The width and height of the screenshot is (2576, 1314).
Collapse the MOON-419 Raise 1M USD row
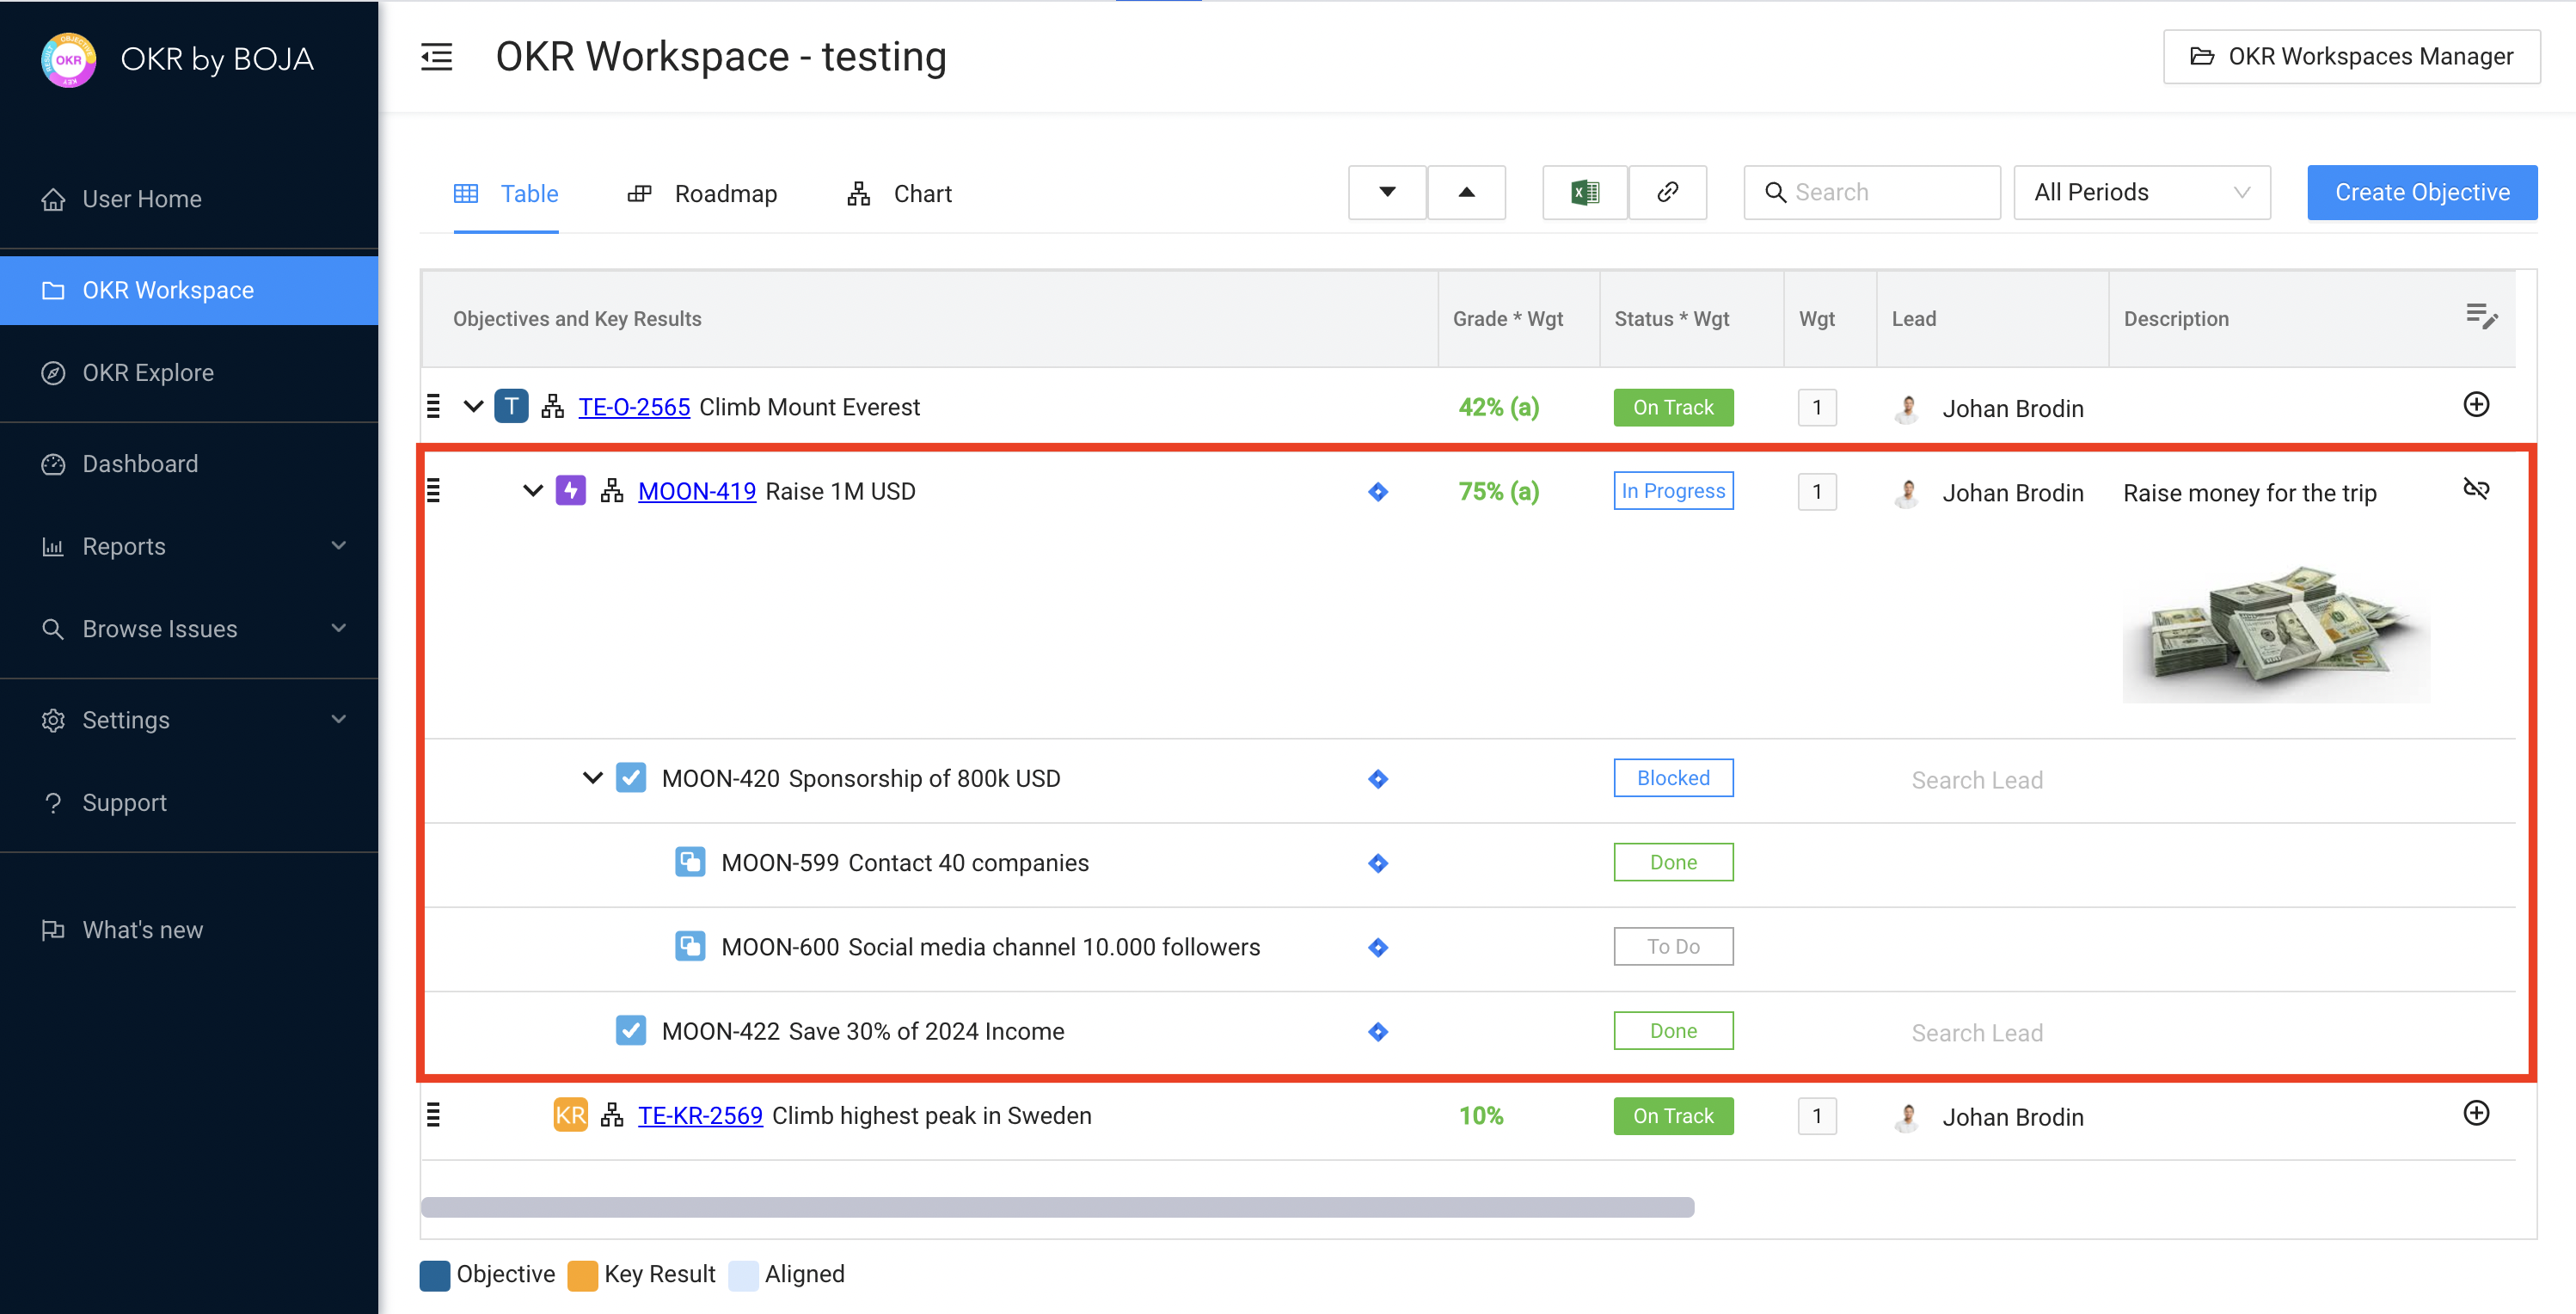coord(533,491)
